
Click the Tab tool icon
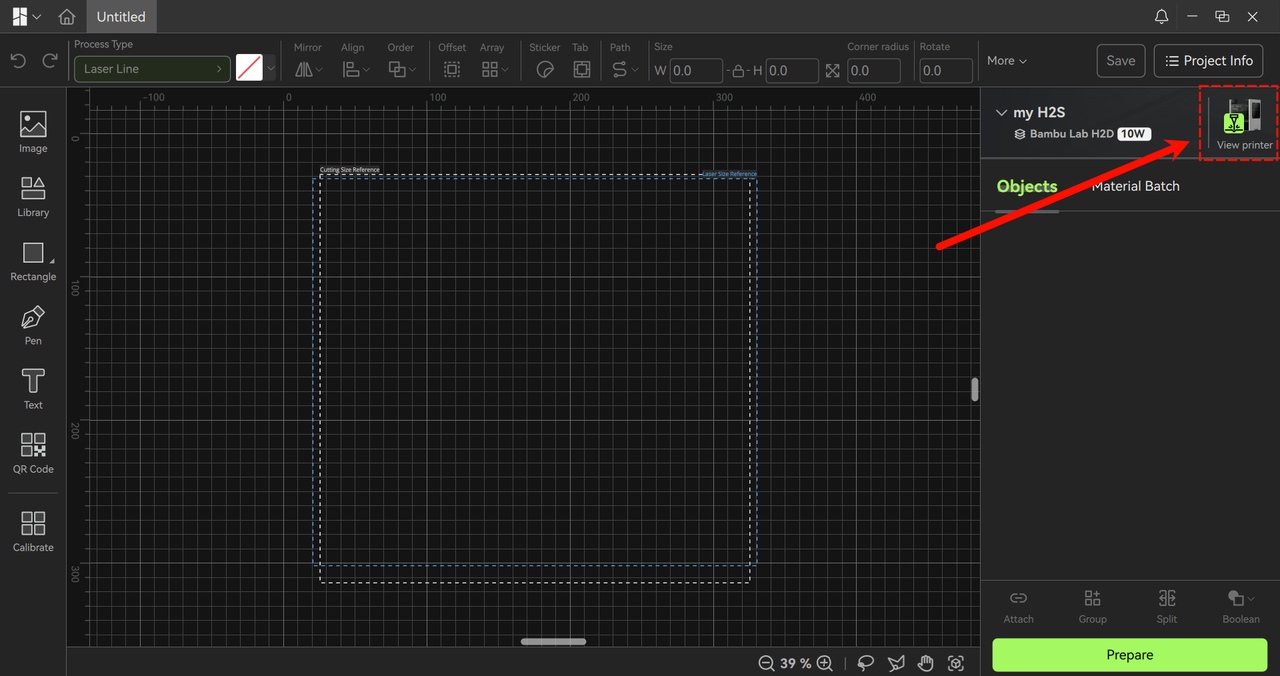coord(581,69)
